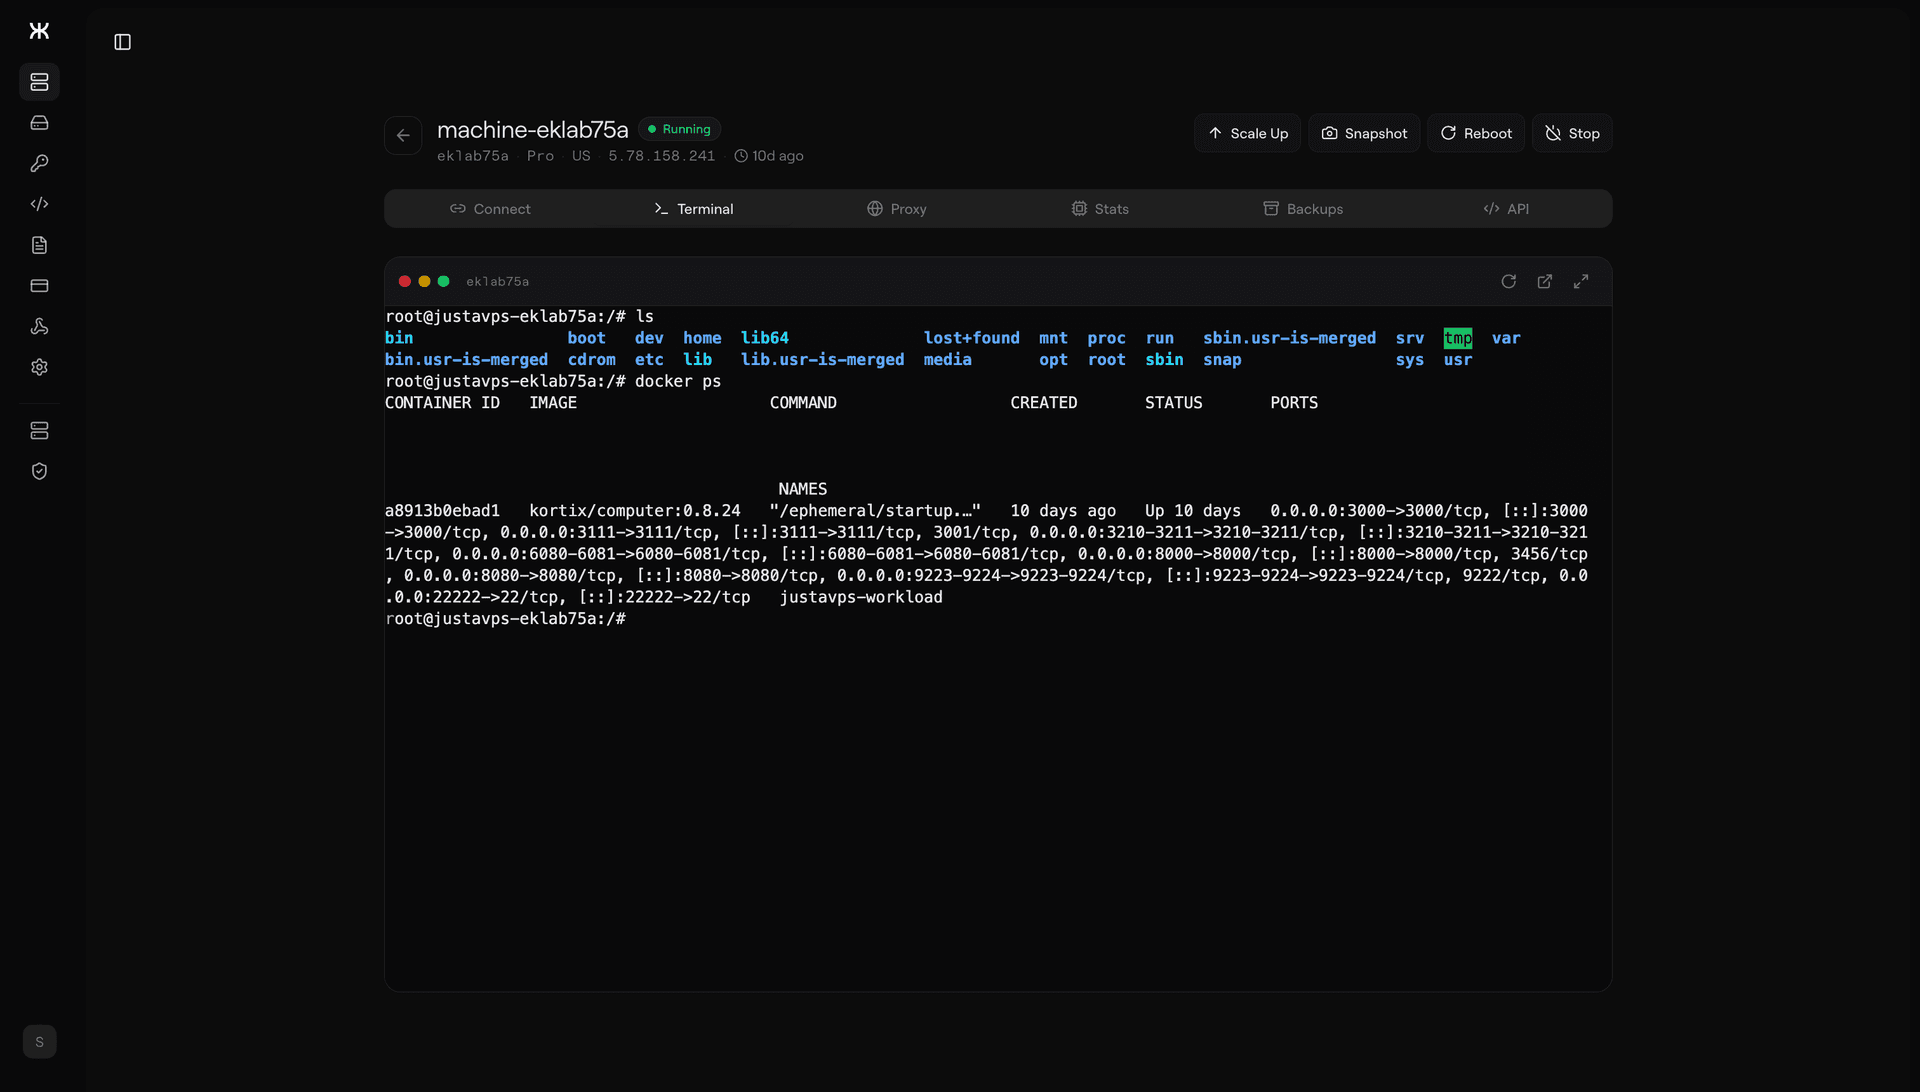
Task: Click the image name kortix/computer:0.8.24
Action: point(635,511)
